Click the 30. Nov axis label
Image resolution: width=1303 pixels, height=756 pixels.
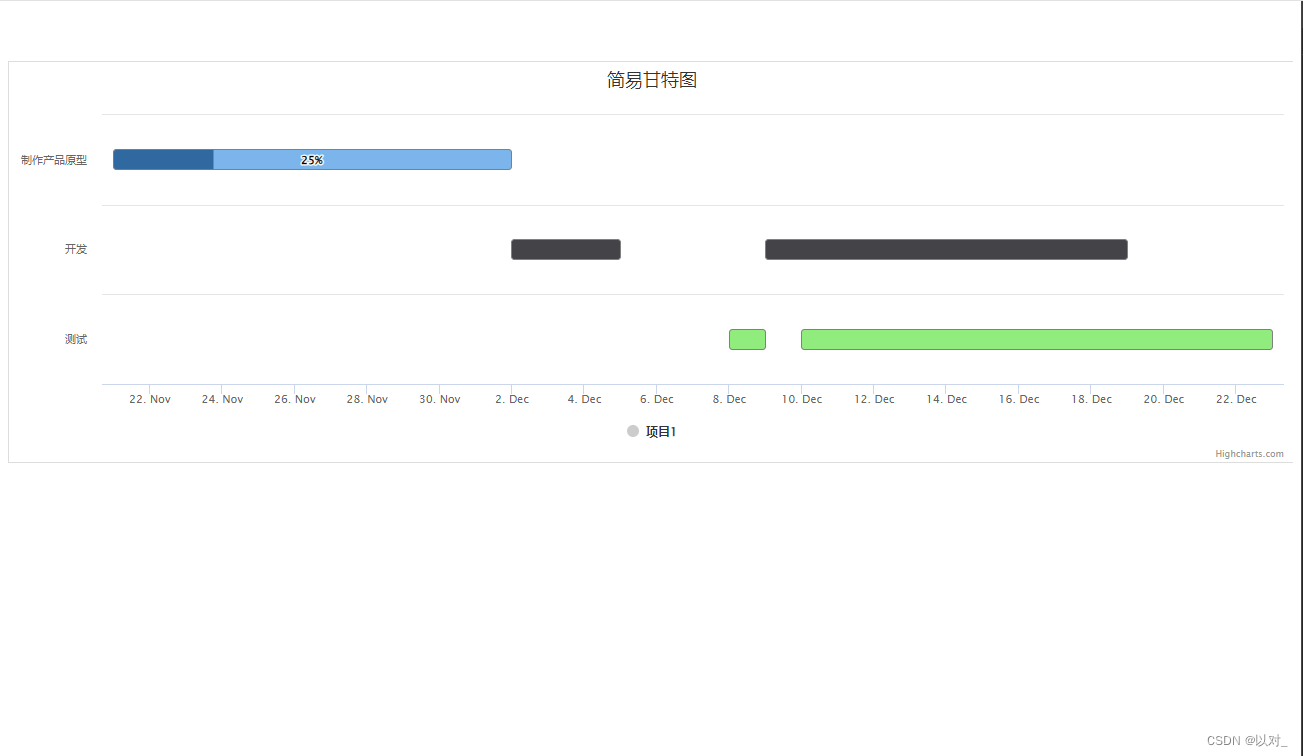pyautogui.click(x=440, y=399)
